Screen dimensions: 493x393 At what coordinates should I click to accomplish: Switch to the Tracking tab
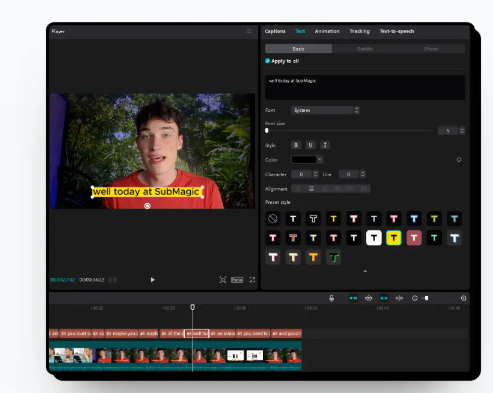(x=359, y=31)
